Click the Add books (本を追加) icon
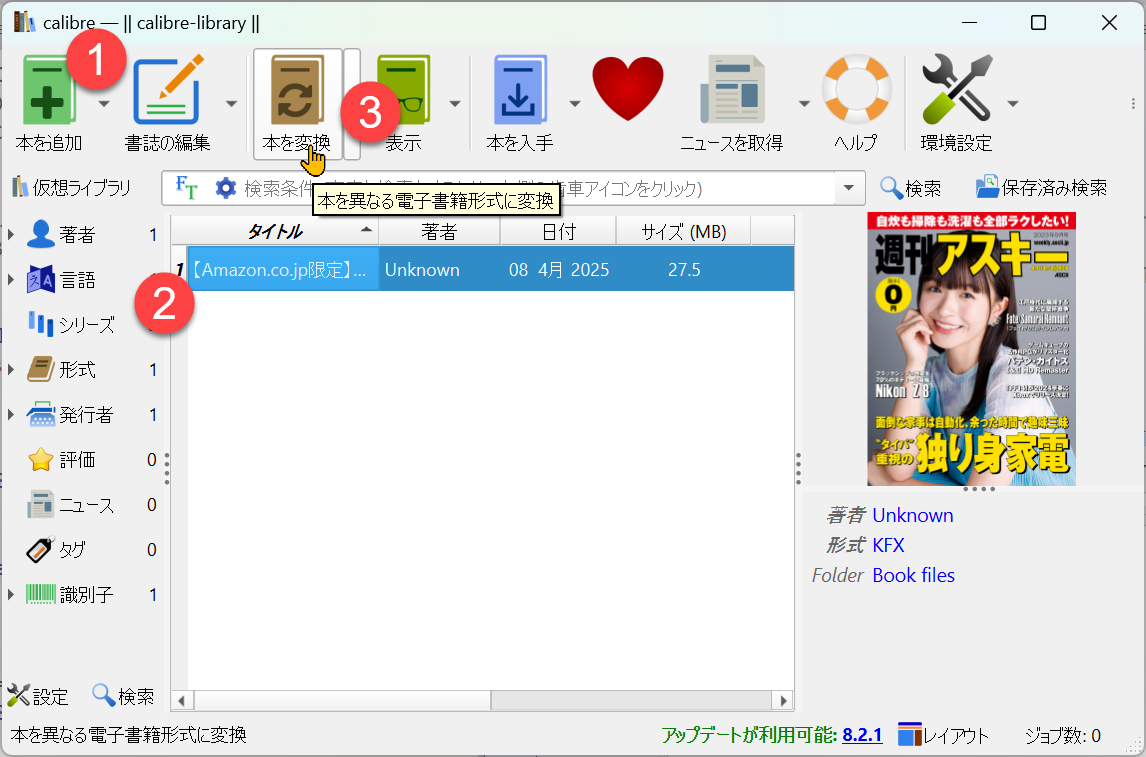The image size is (1146, 757). click(48, 91)
